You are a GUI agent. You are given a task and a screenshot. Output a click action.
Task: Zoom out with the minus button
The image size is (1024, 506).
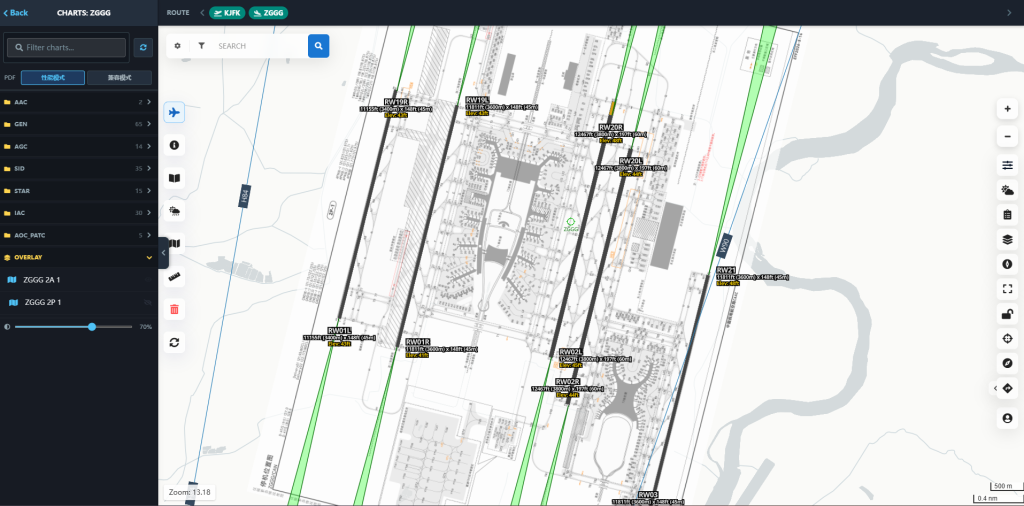1007,136
